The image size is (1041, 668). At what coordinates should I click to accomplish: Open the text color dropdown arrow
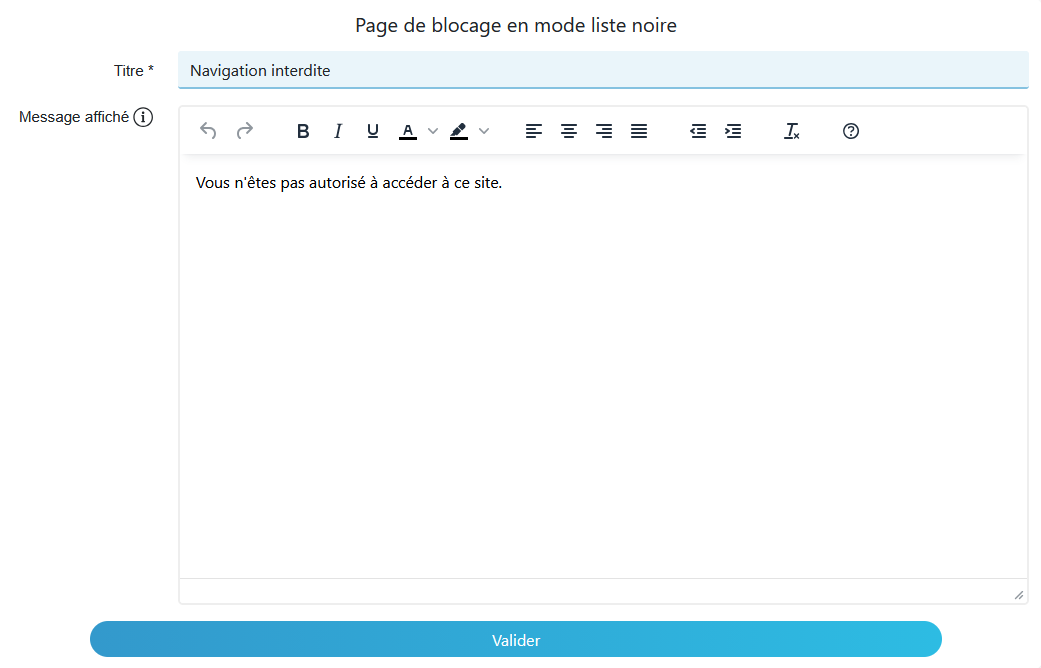pos(433,131)
